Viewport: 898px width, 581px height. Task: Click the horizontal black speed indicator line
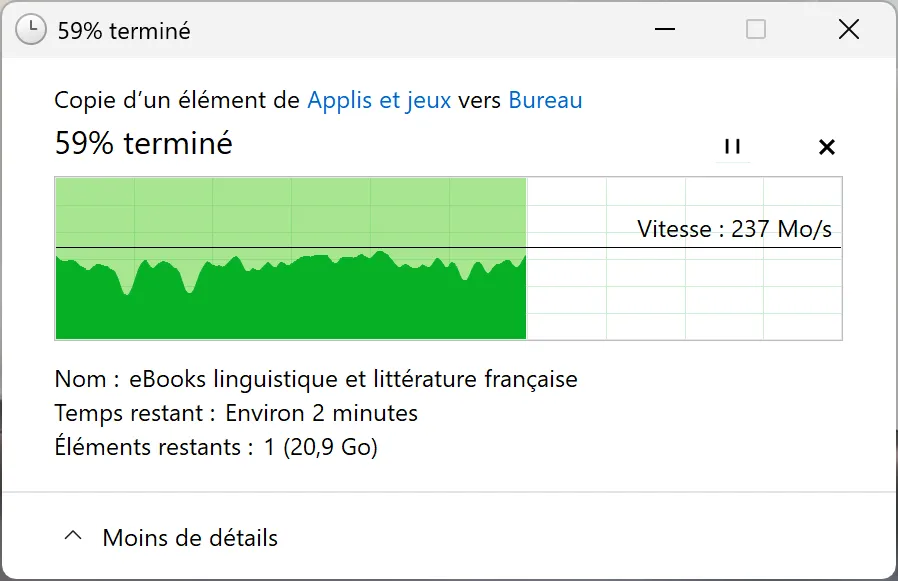(600, 247)
